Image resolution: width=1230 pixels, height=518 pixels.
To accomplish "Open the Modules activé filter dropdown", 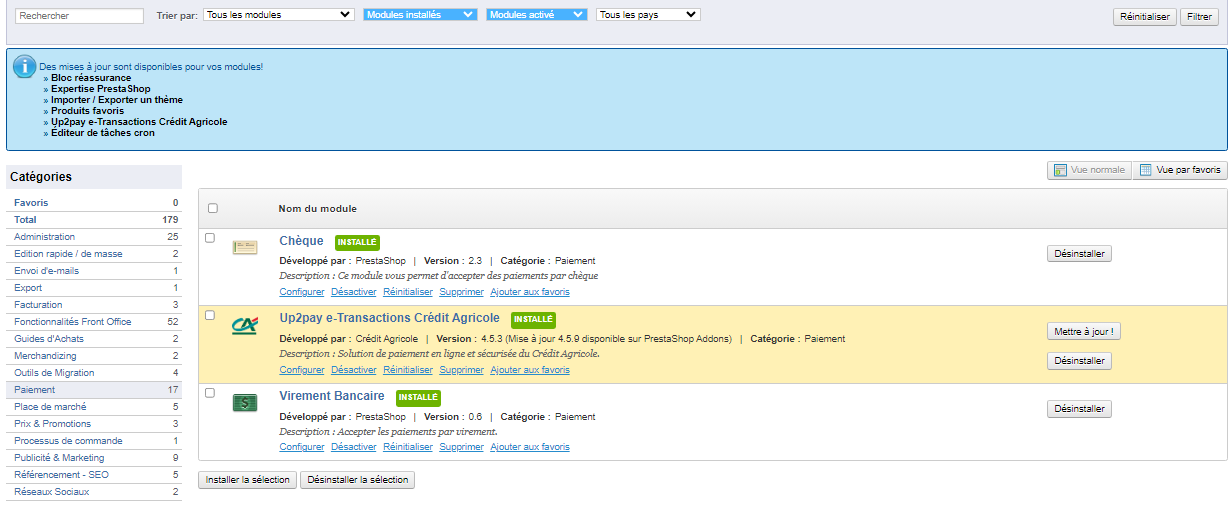I will pos(537,15).
